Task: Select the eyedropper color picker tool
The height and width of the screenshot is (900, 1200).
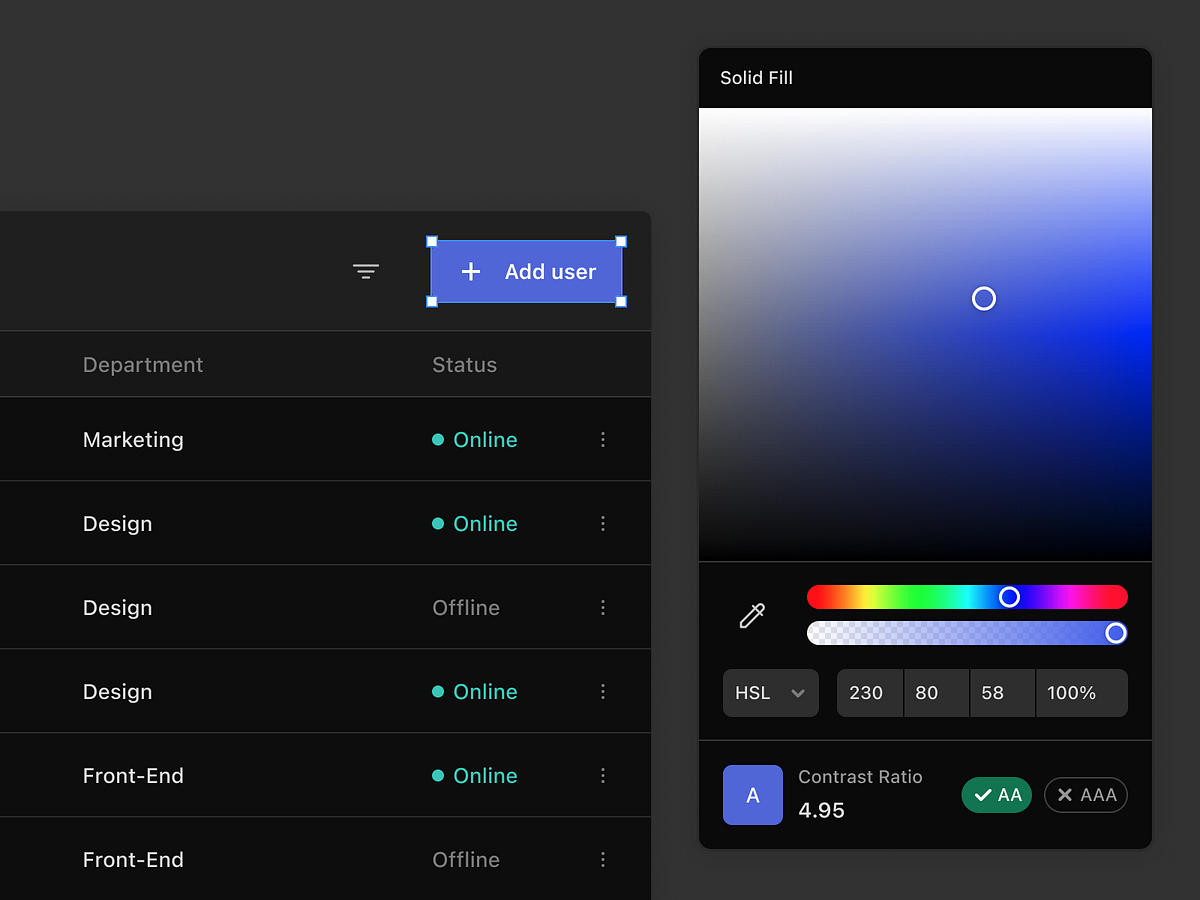Action: 751,615
